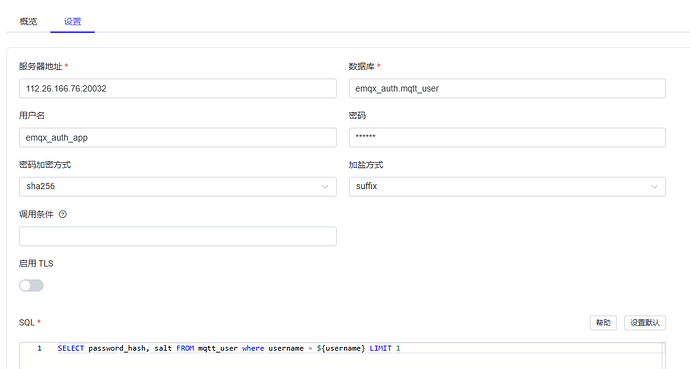Toggle the 启用 TLS switch
Image resolution: width=690 pixels, height=369 pixels.
pos(31,285)
